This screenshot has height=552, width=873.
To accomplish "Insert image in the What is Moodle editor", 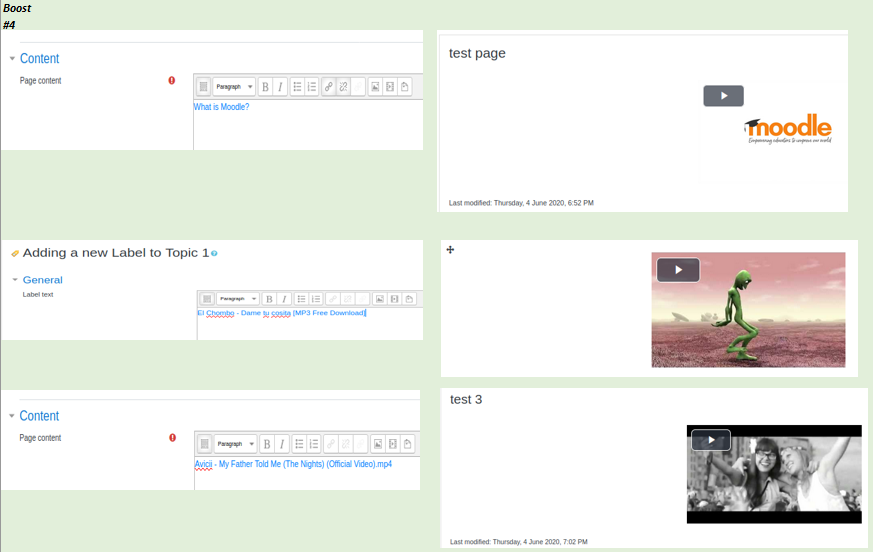I will click(375, 87).
